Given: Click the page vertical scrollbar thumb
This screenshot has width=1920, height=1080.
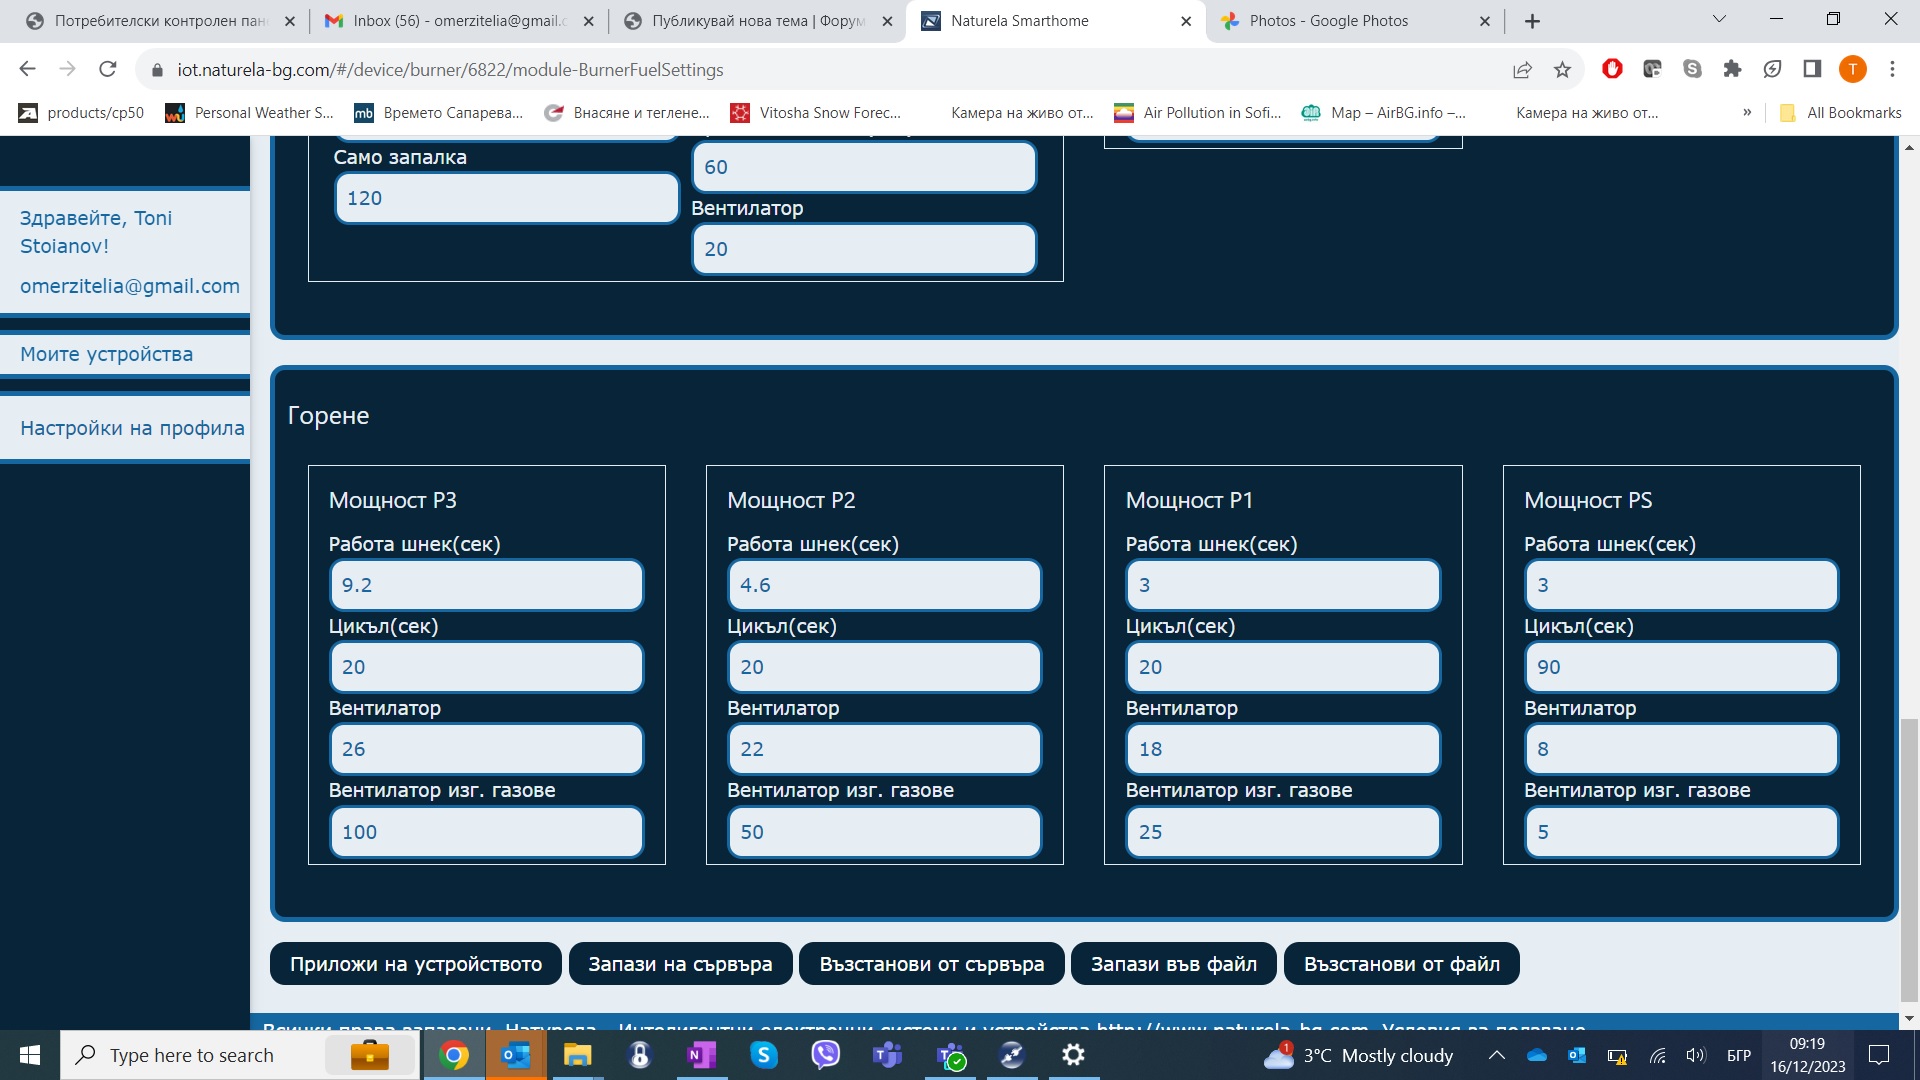Looking at the screenshot, I should pyautogui.click(x=1909, y=860).
